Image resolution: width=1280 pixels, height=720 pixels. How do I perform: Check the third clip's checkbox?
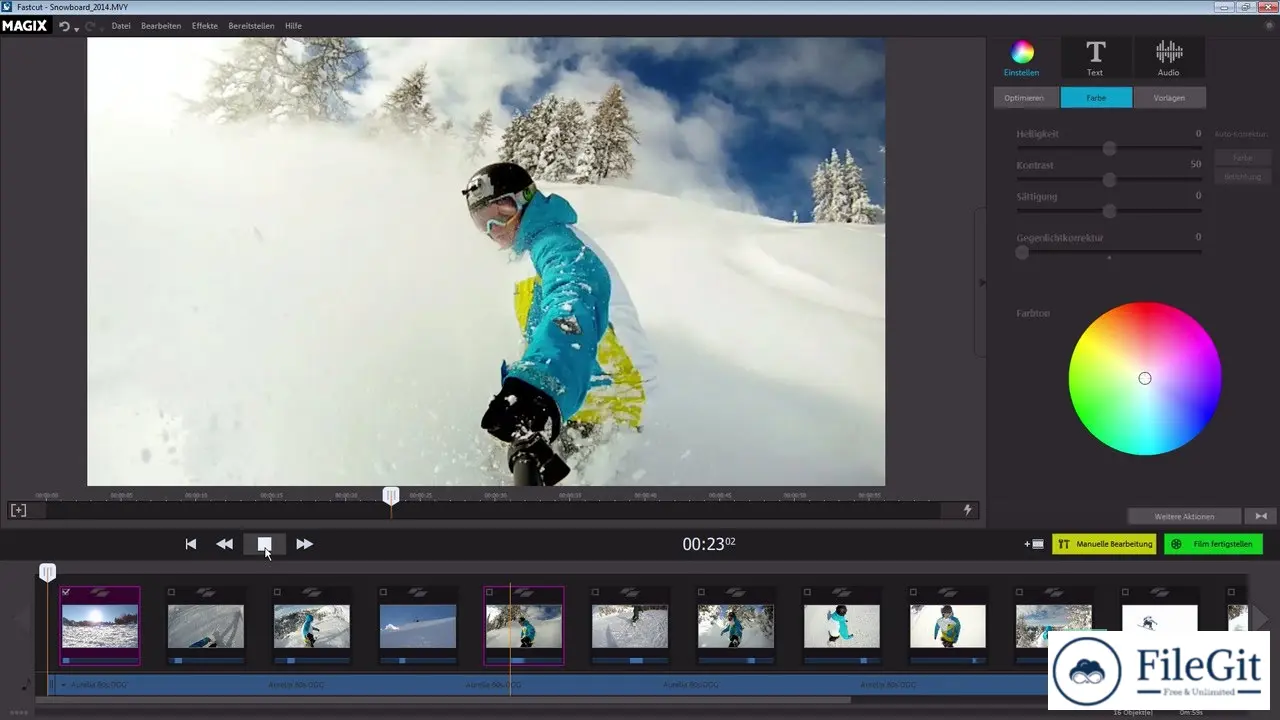277,592
